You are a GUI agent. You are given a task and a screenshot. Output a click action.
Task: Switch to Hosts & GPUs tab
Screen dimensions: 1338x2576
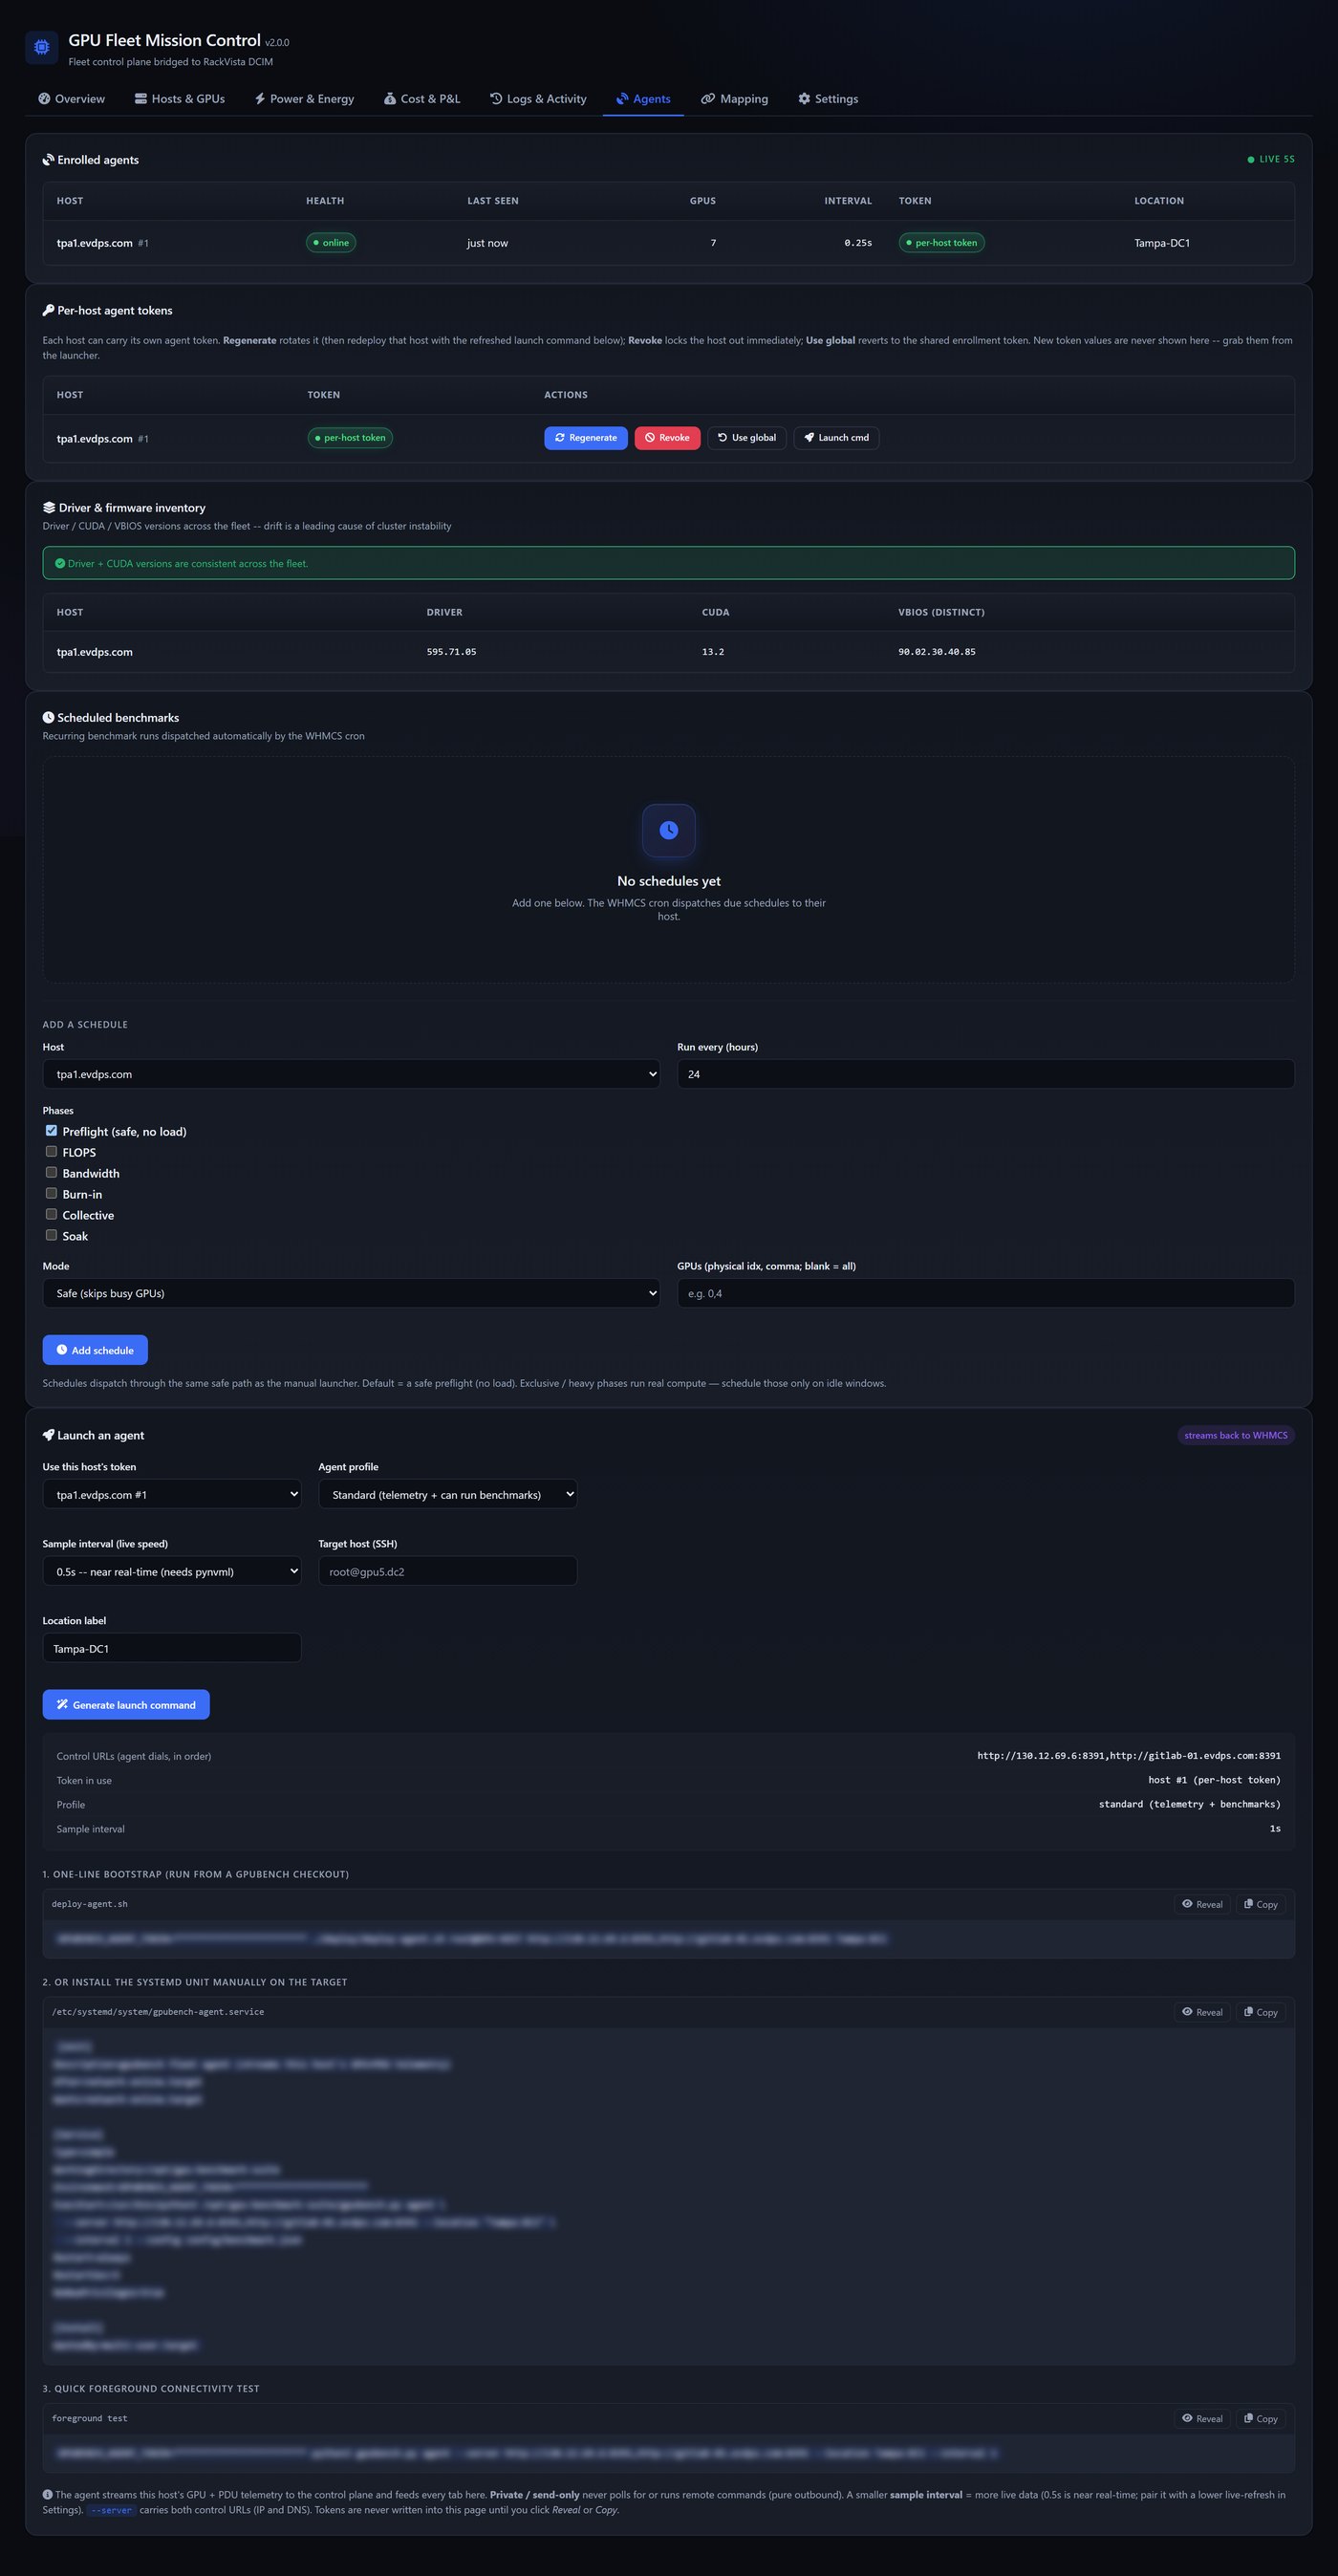pyautogui.click(x=180, y=99)
